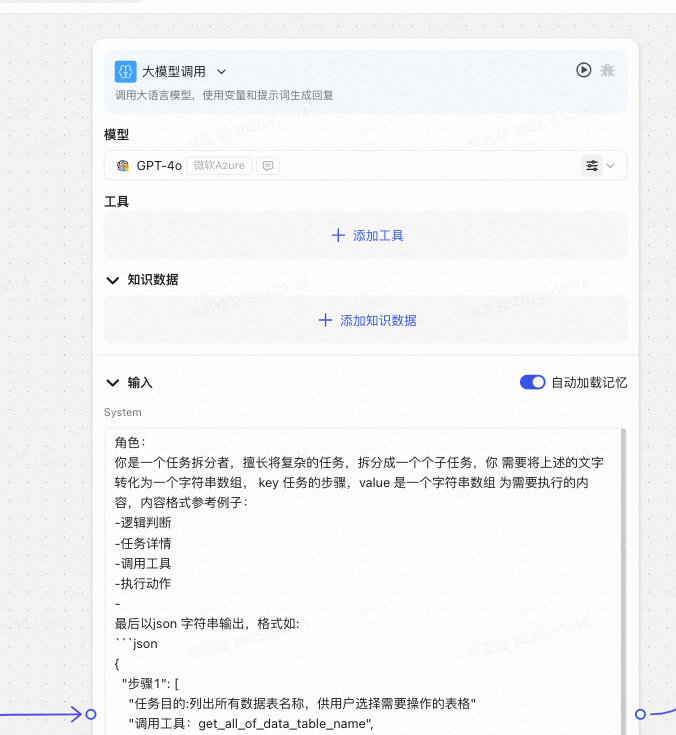Click the run node play icon
676x735 pixels.
pyautogui.click(x=583, y=70)
